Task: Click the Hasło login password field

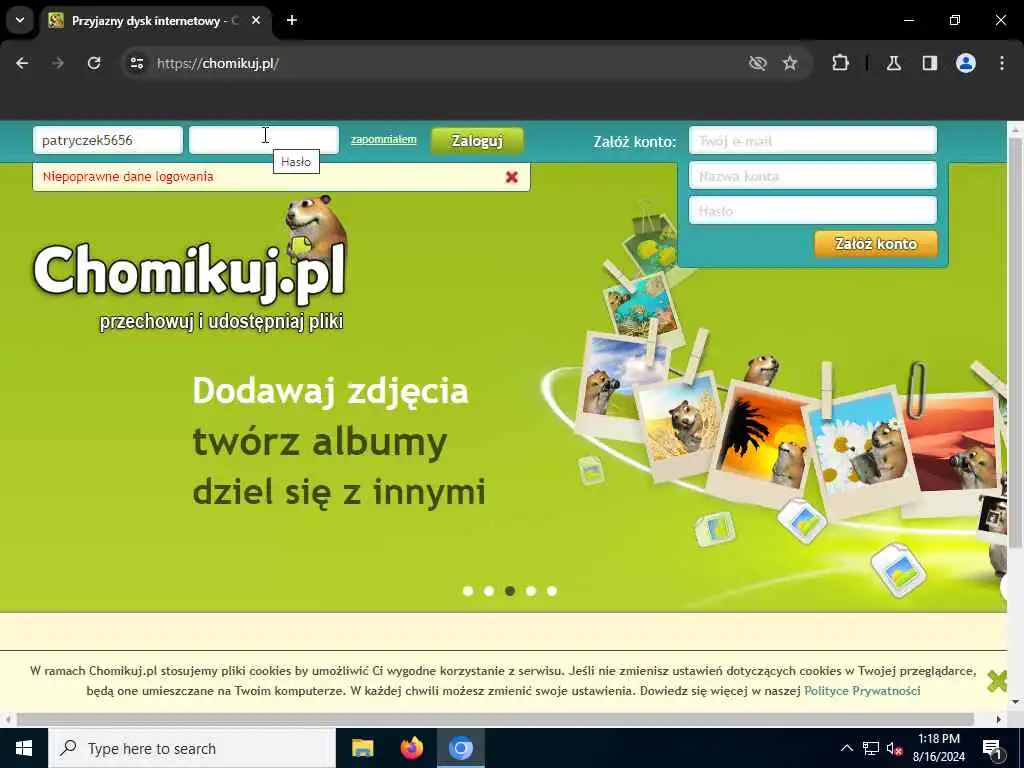Action: (x=264, y=140)
